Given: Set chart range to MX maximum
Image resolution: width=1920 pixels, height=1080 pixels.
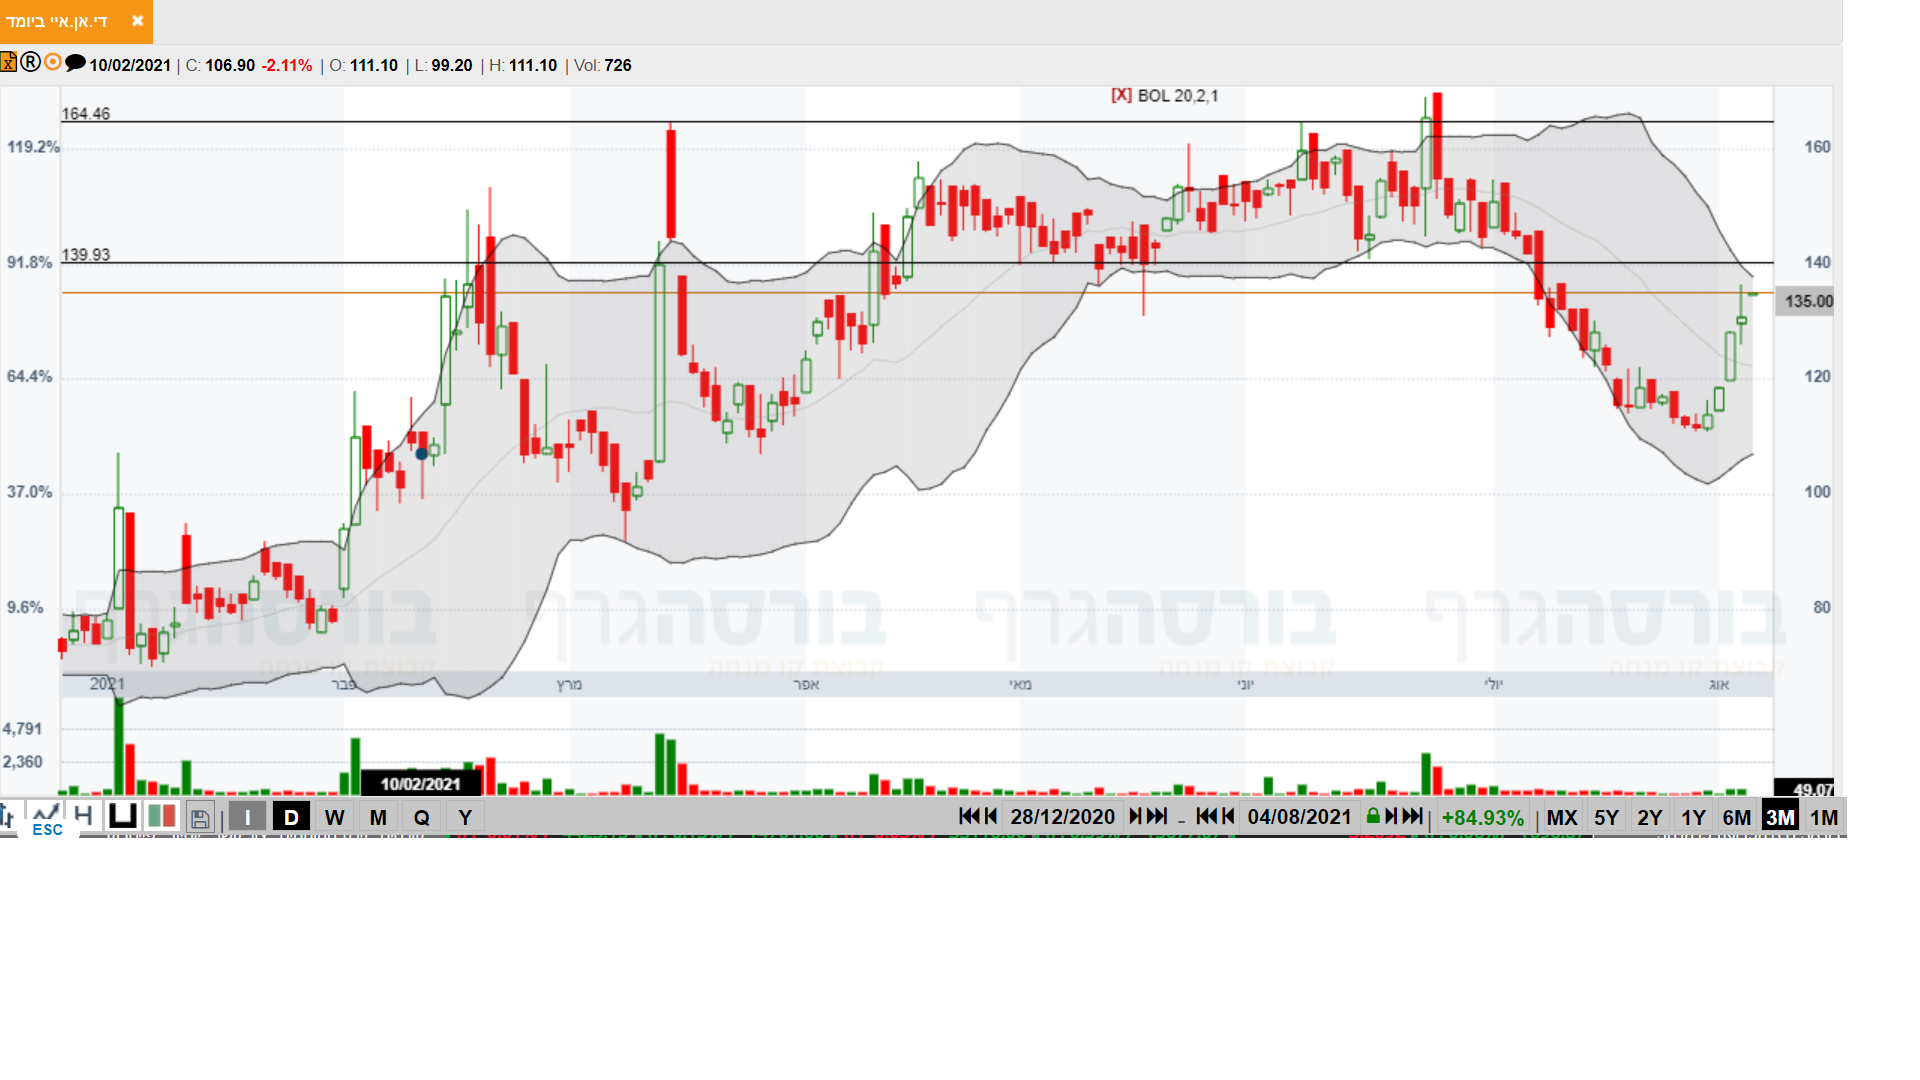Looking at the screenshot, I should 1561,817.
